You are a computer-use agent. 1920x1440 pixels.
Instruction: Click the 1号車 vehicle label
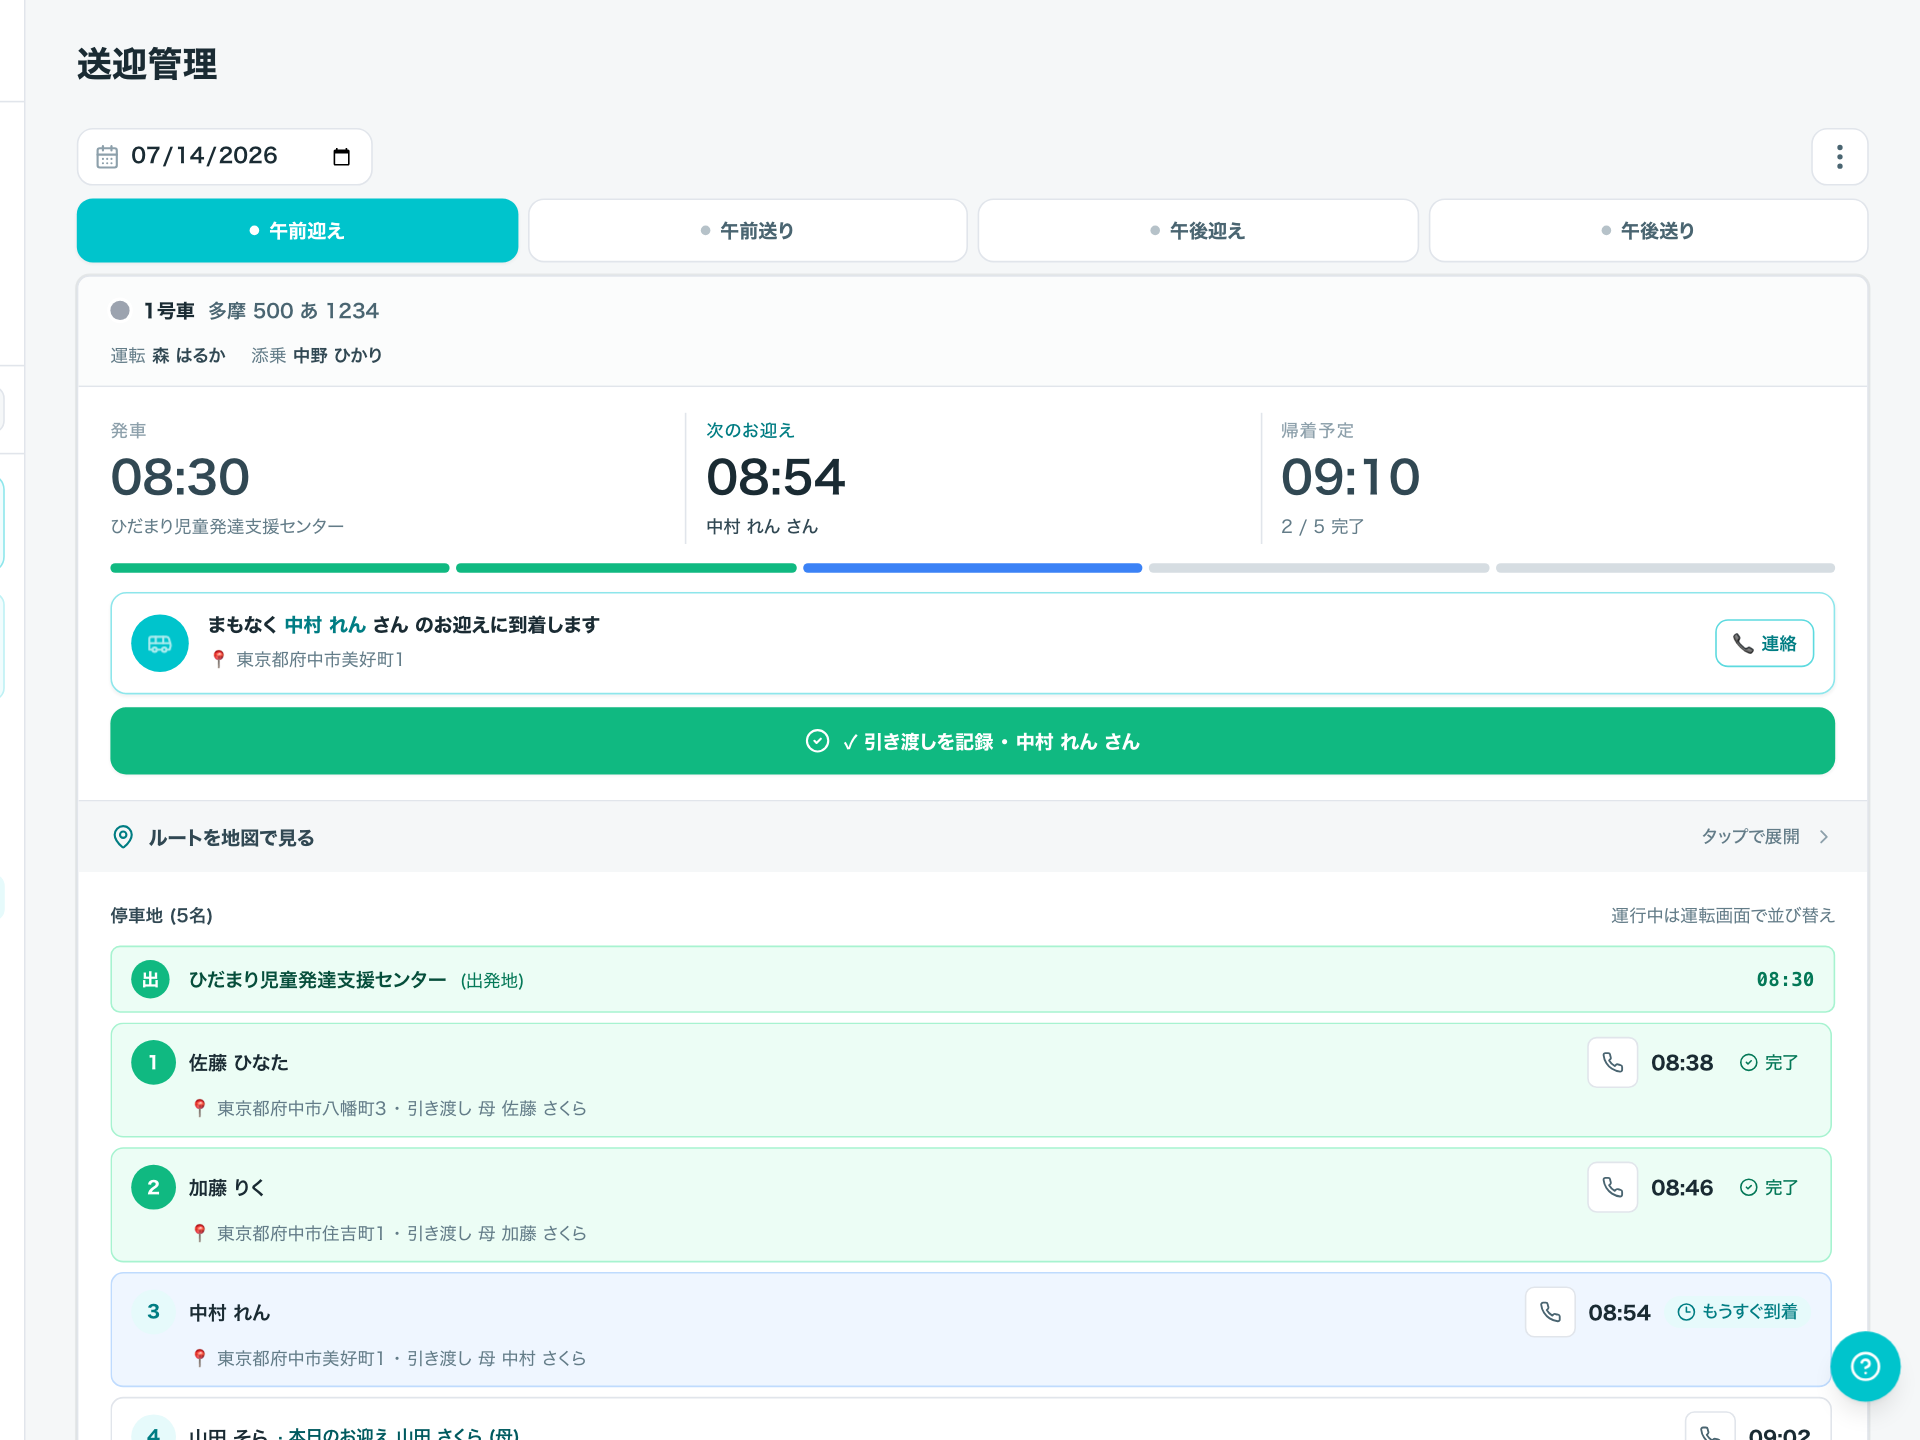[x=169, y=311]
